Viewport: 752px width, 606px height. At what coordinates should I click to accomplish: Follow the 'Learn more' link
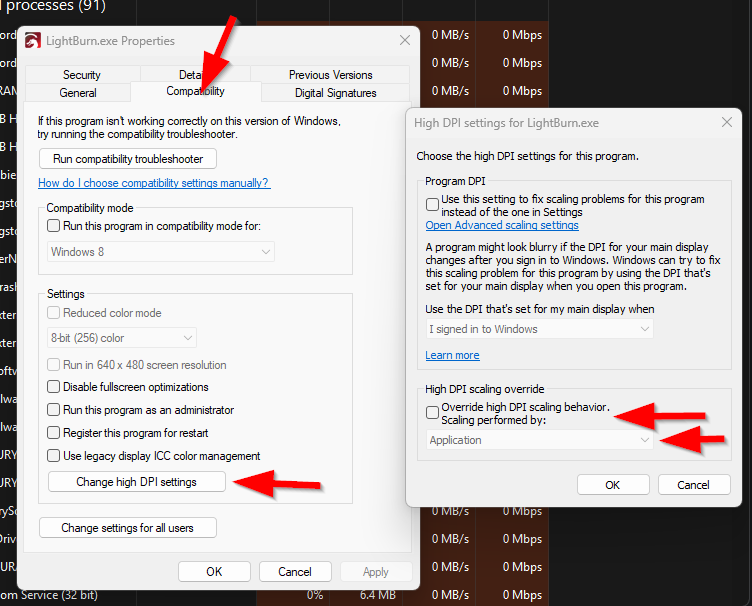452,355
